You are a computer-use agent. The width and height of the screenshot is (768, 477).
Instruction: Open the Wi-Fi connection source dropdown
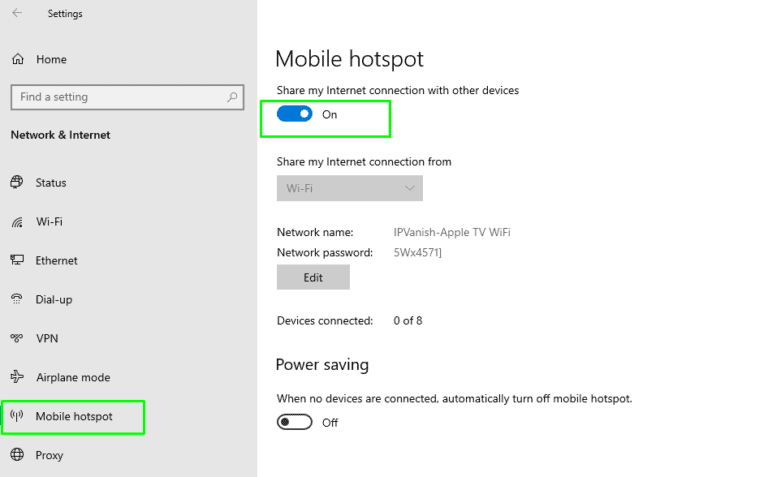[x=349, y=188]
